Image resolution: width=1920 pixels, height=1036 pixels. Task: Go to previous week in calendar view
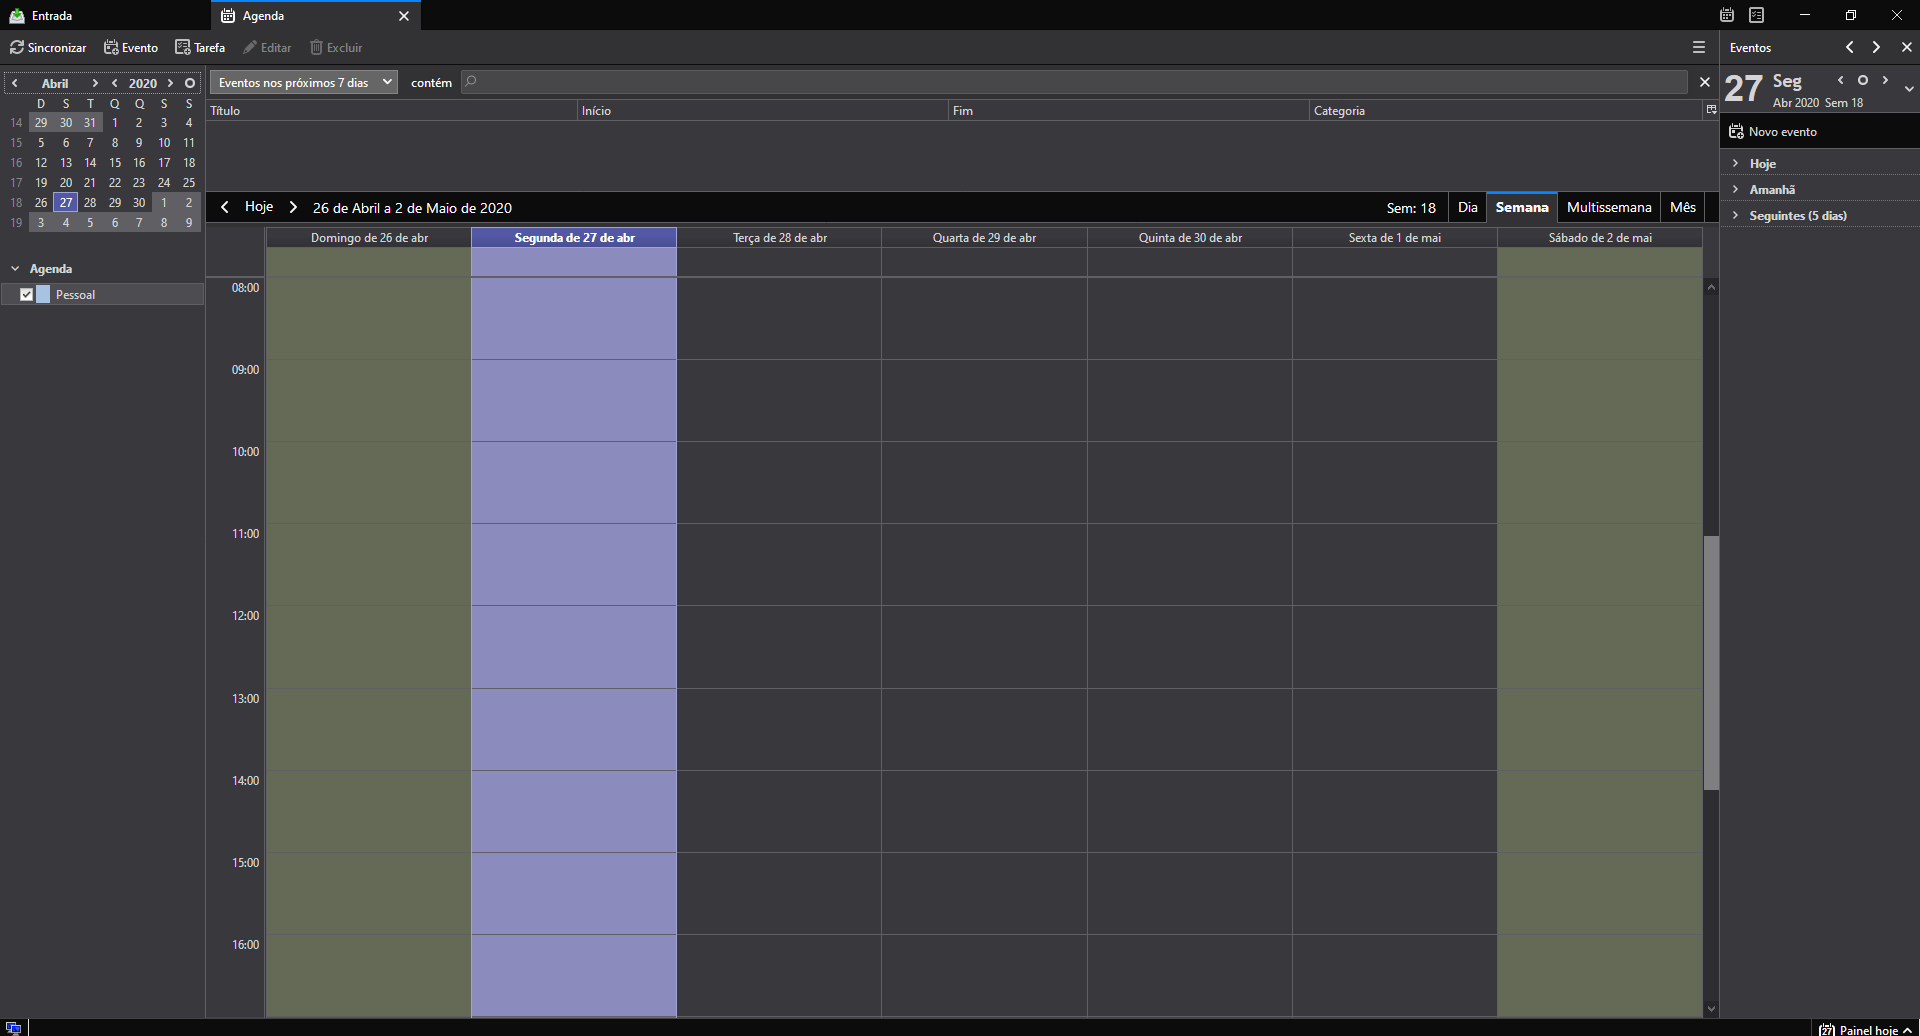point(225,207)
